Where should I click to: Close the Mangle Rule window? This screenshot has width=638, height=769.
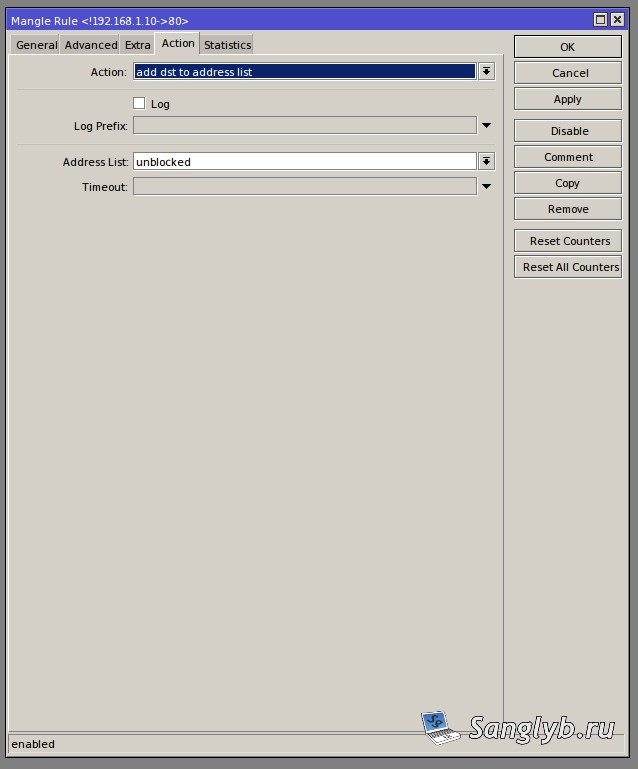[617, 20]
